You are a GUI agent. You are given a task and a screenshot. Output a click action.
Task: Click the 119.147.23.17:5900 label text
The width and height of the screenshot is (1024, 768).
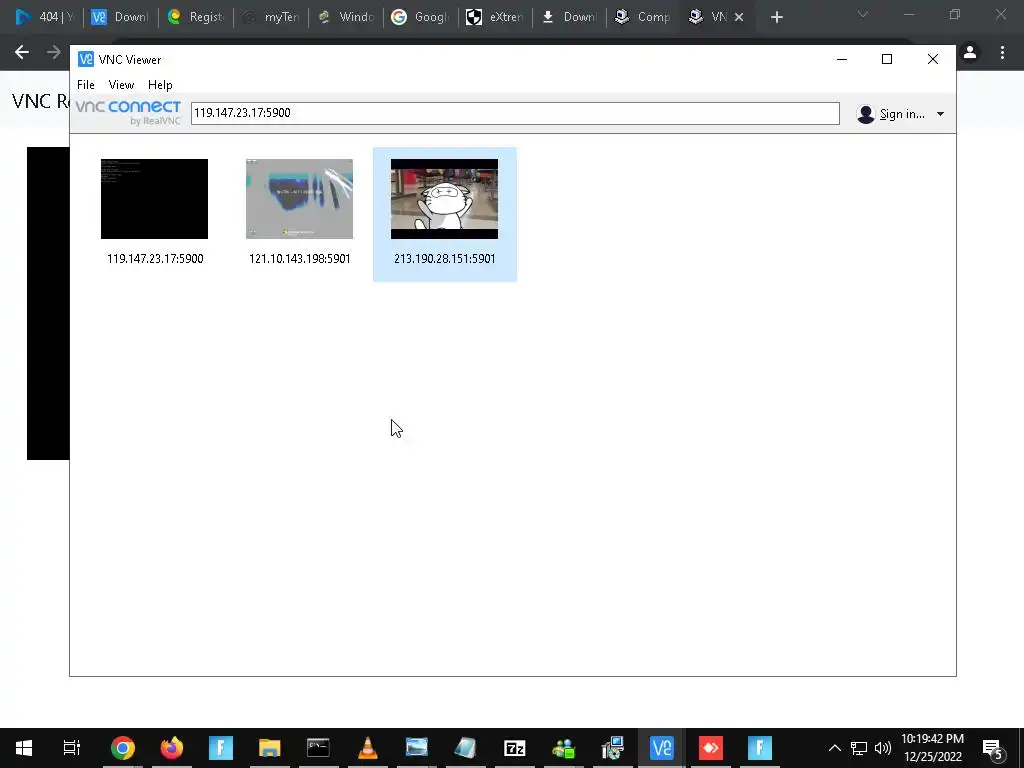(155, 259)
